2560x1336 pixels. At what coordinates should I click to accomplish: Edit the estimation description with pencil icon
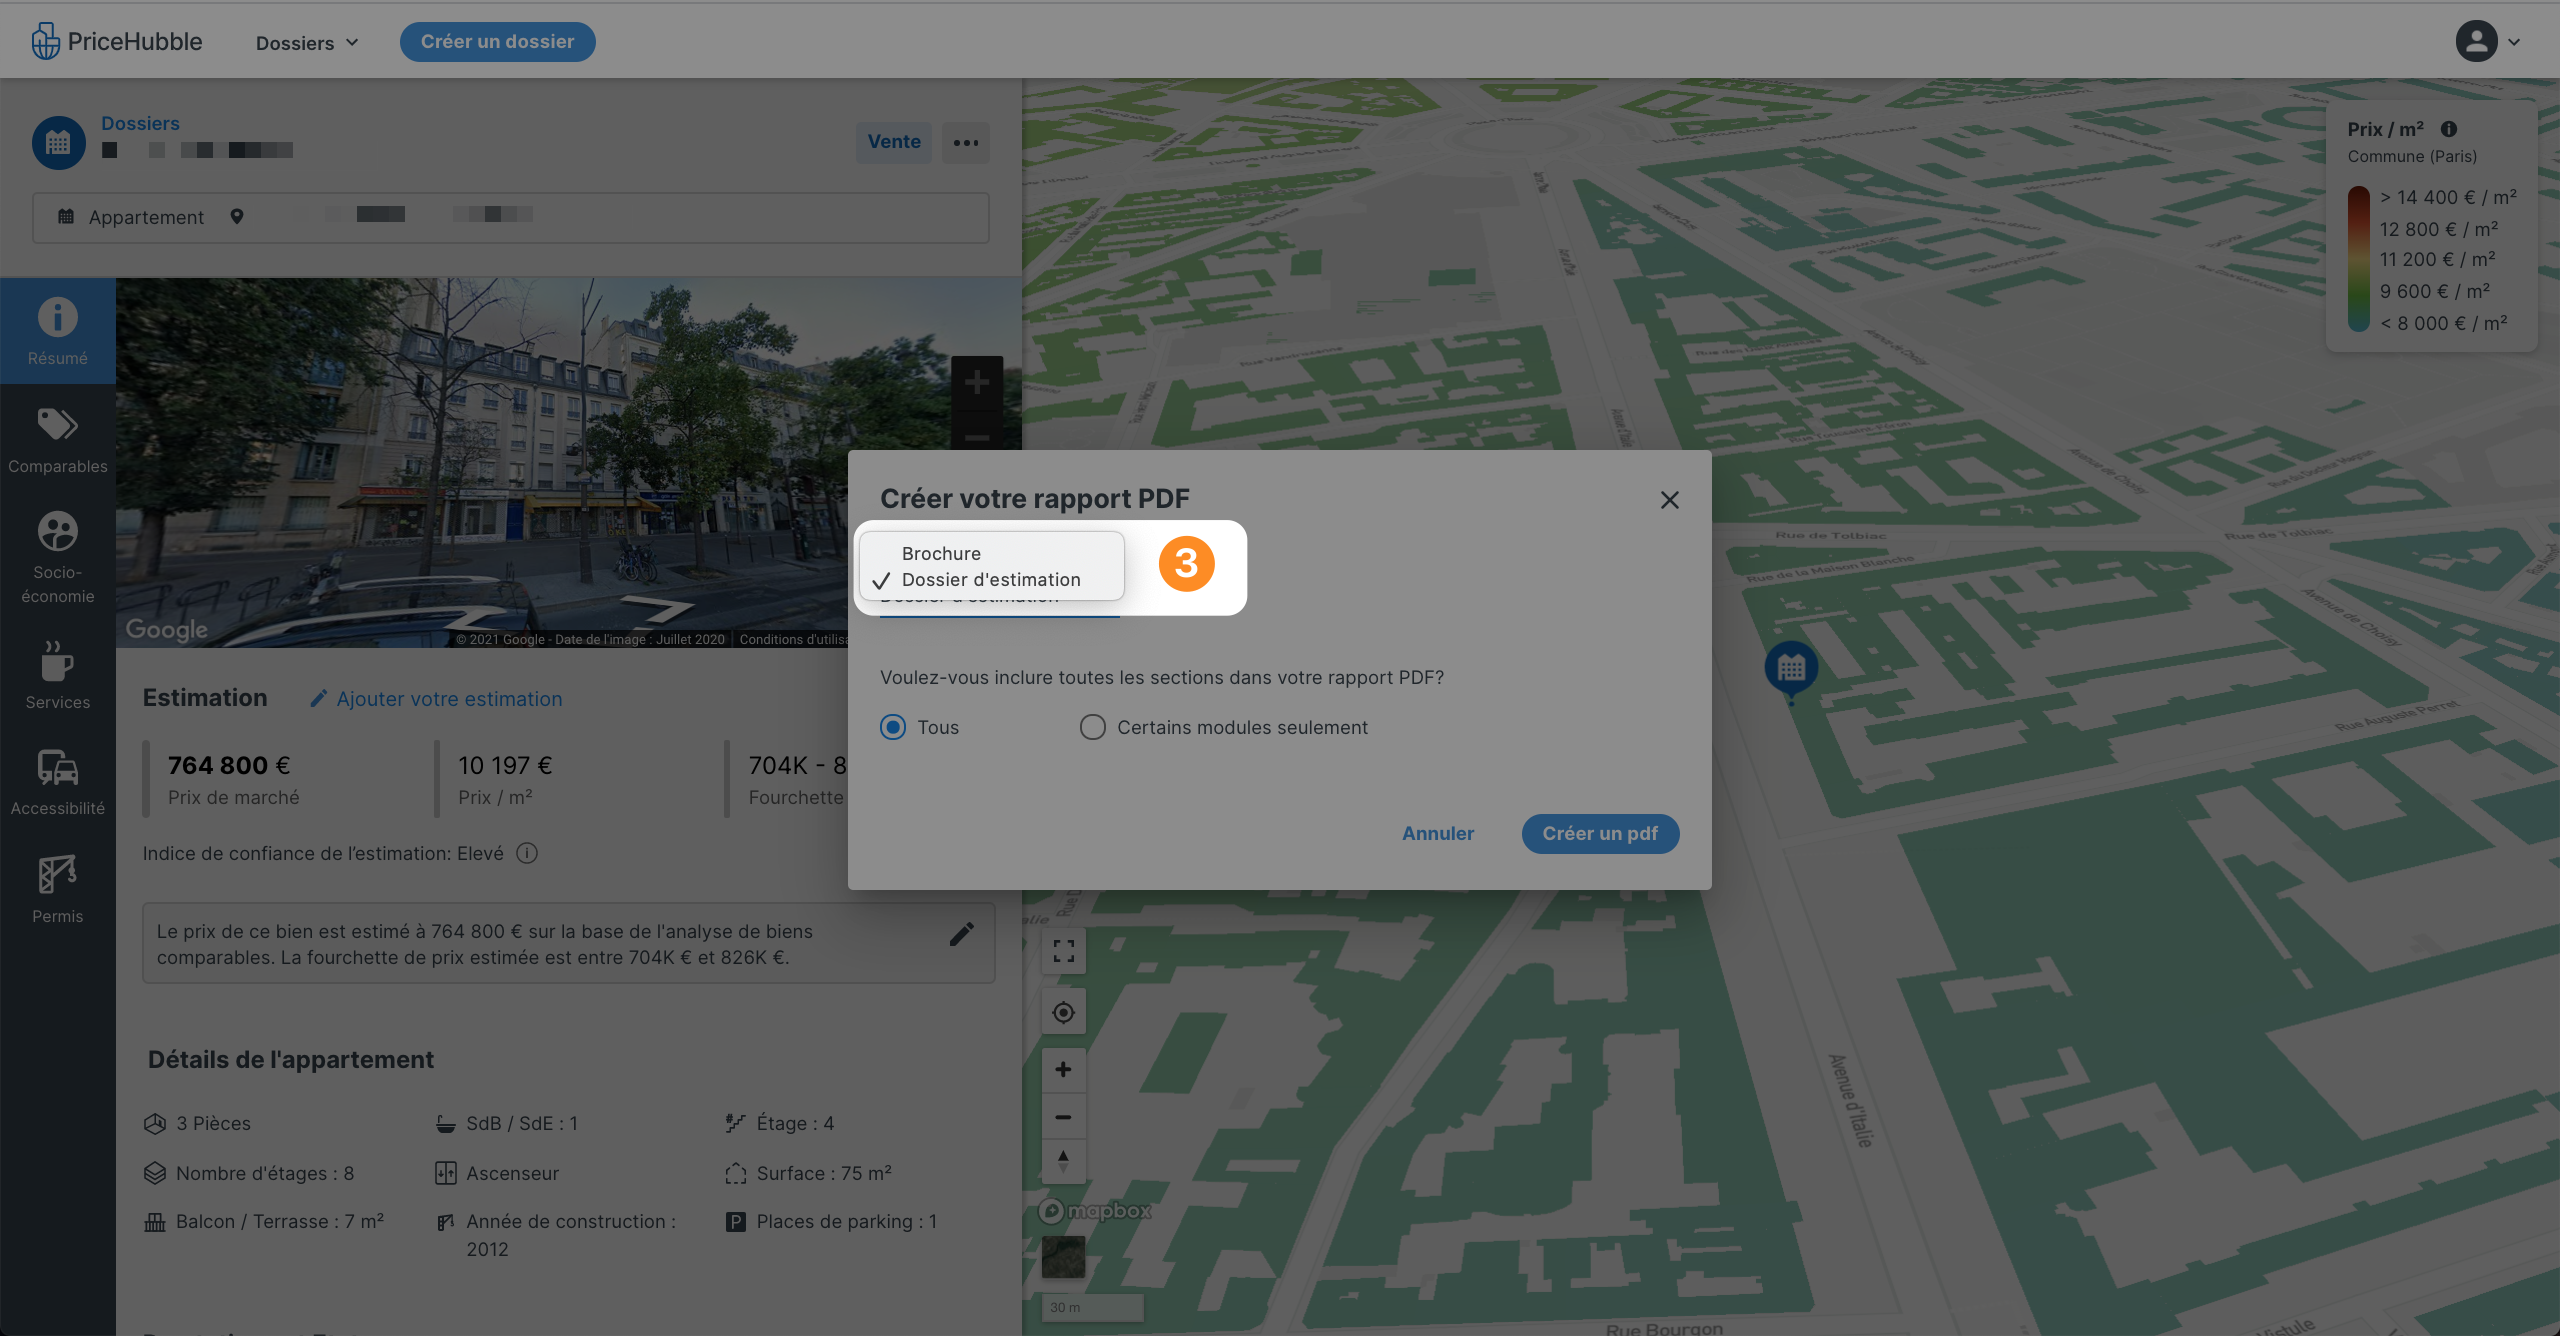(961, 934)
